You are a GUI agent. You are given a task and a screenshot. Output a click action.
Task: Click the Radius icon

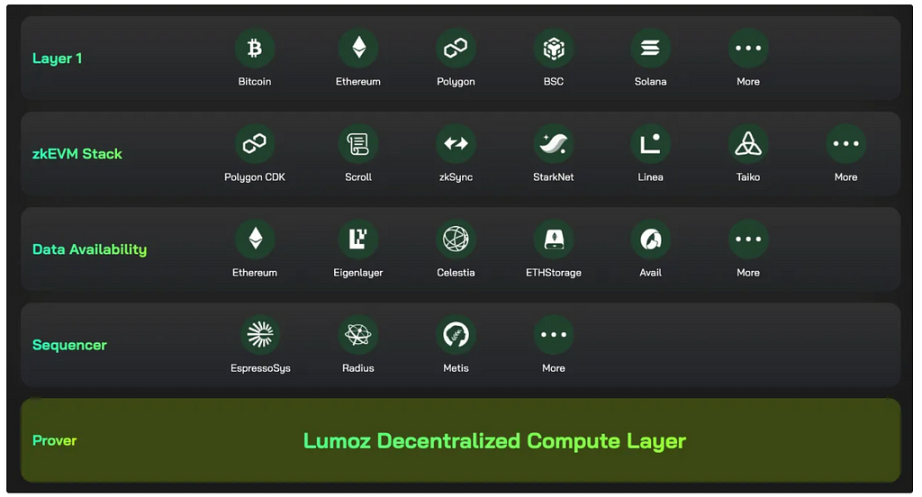(x=358, y=335)
